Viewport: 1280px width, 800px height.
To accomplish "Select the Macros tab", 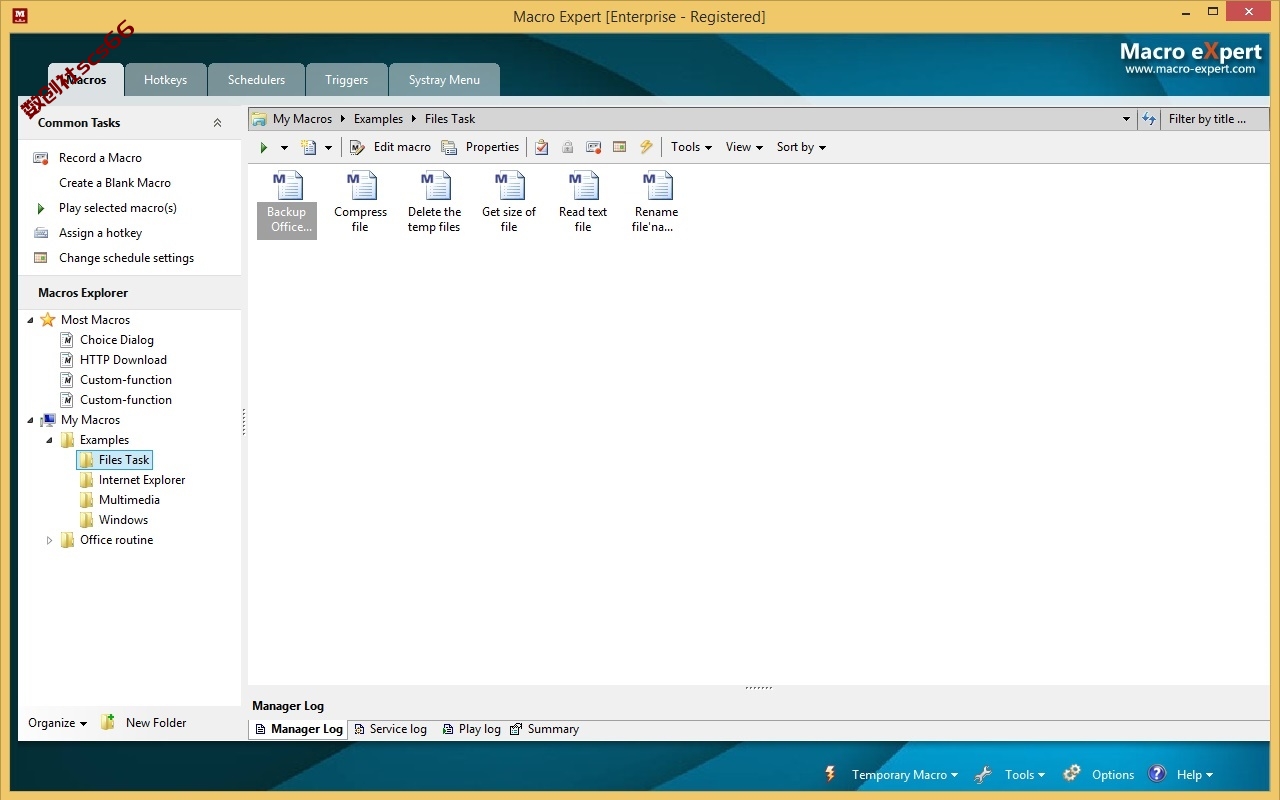I will pos(86,80).
